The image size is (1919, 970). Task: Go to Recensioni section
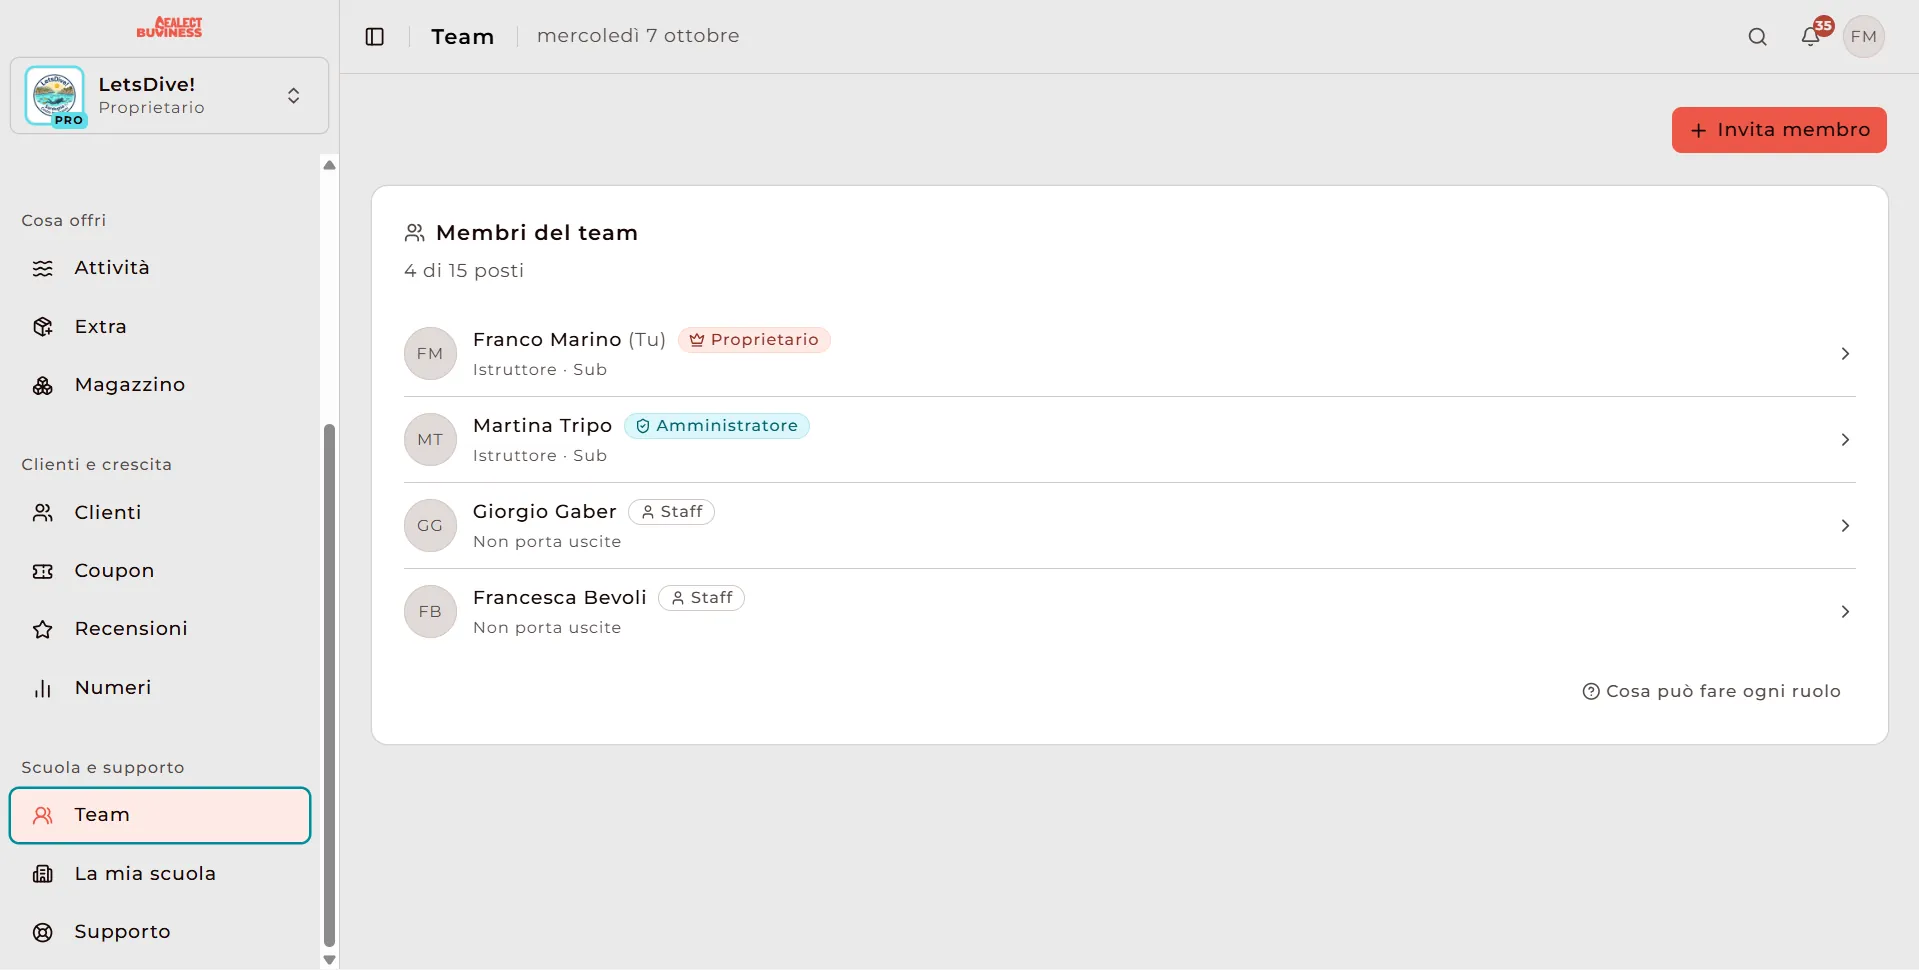pyautogui.click(x=160, y=629)
